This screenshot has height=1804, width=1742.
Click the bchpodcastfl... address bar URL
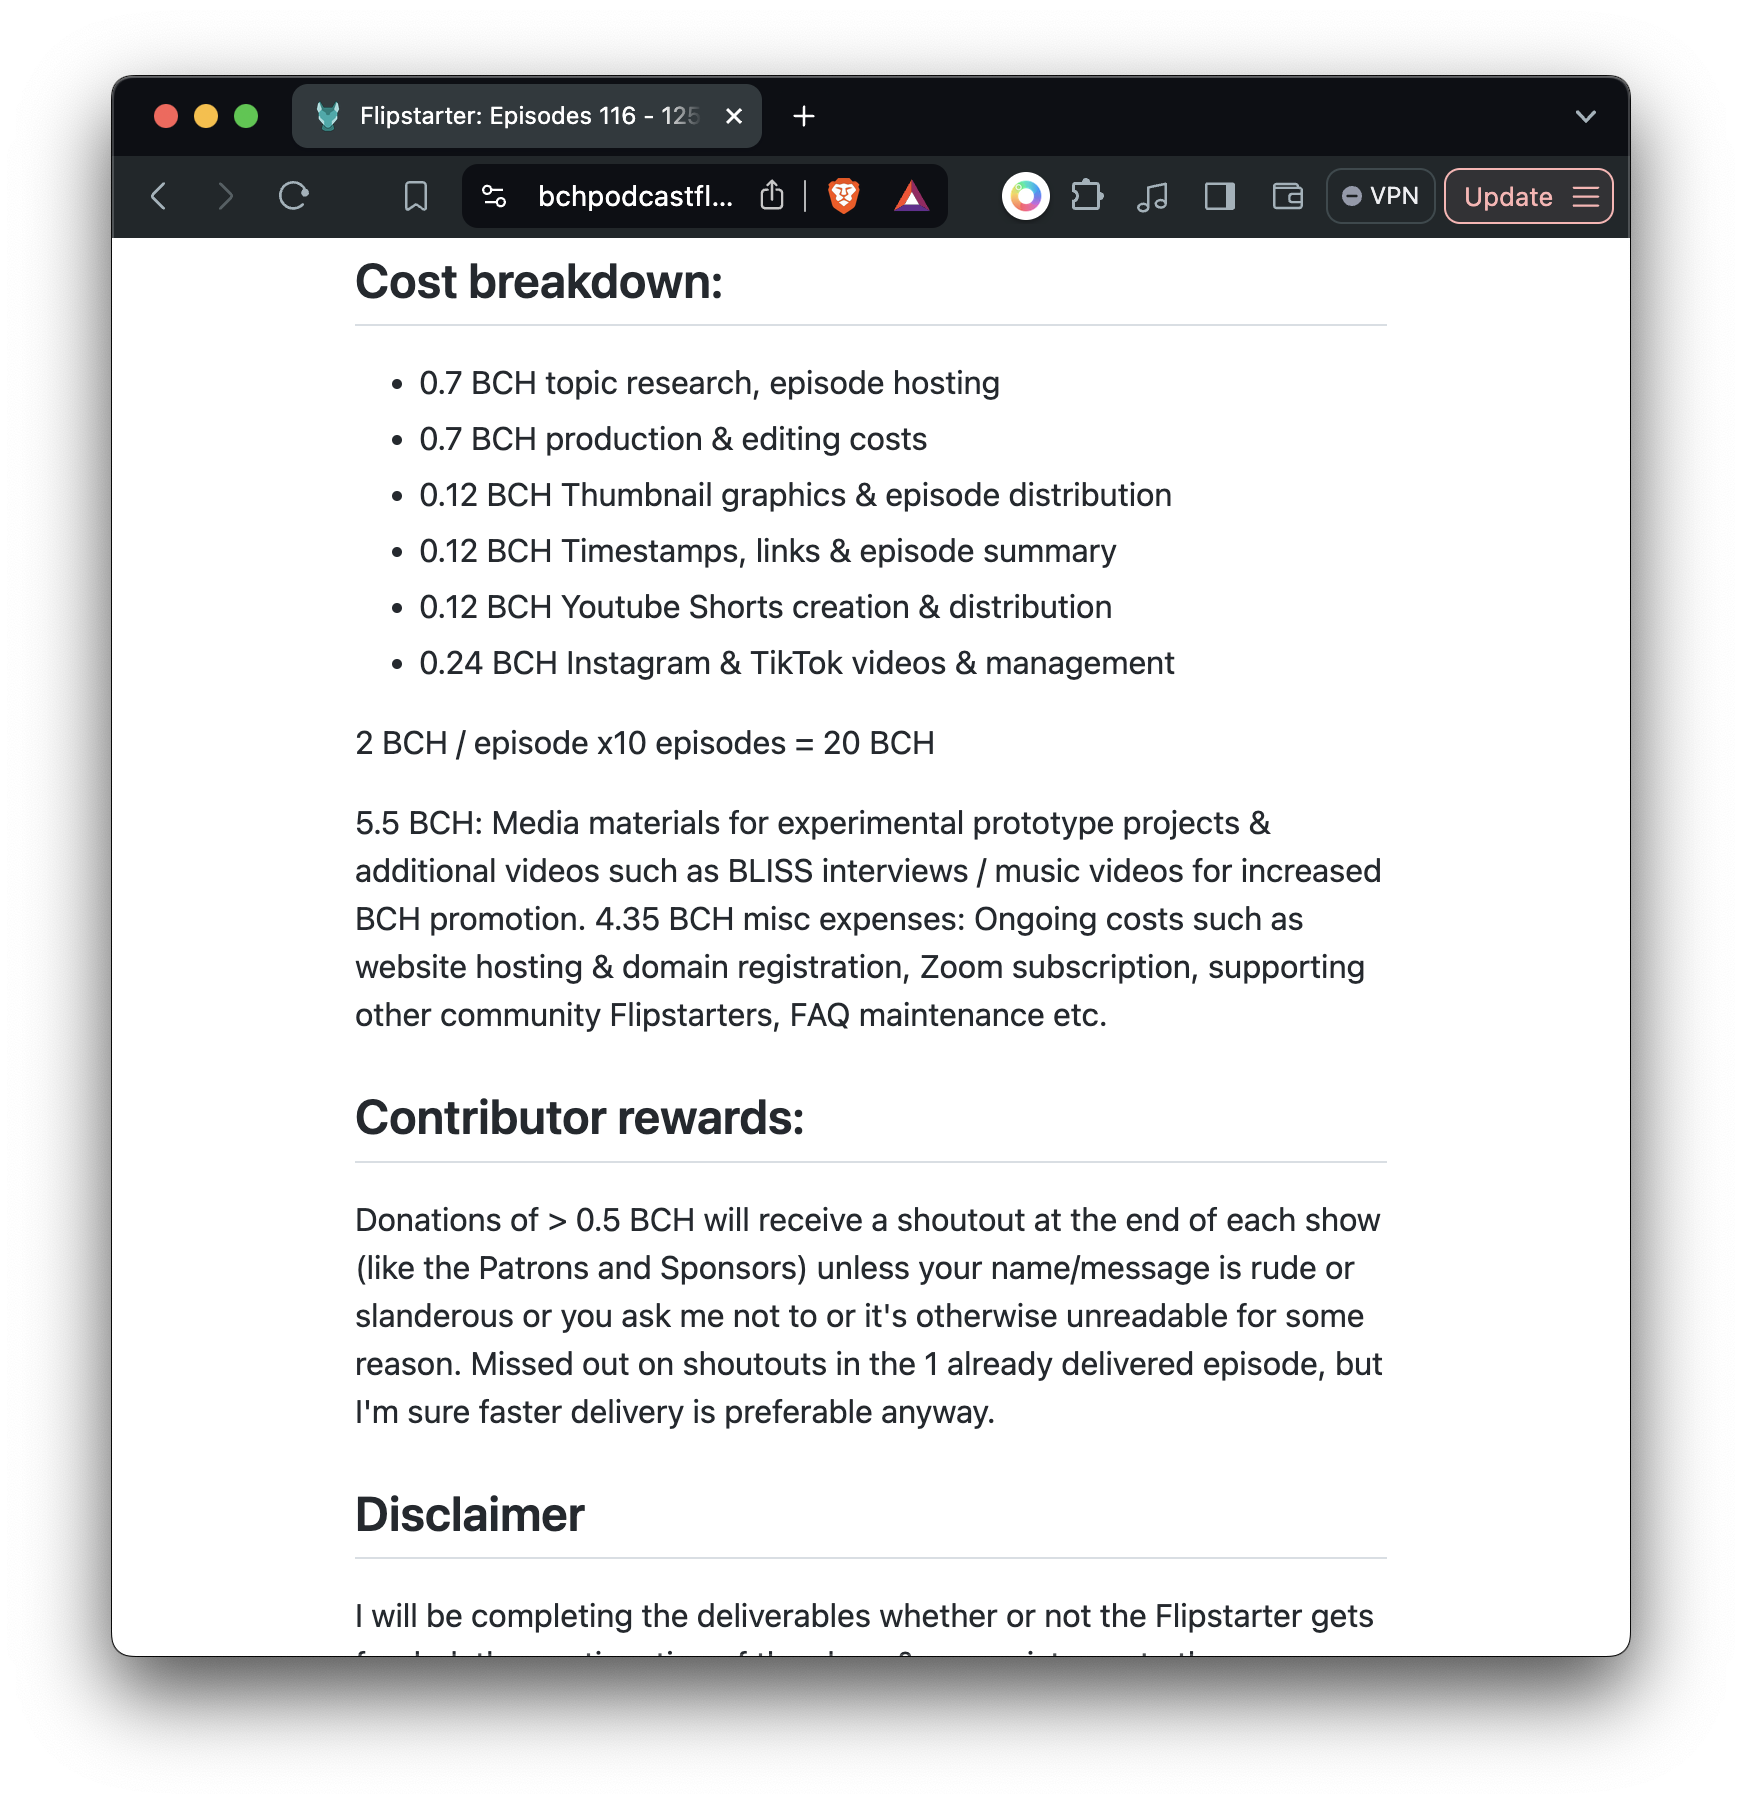[635, 196]
